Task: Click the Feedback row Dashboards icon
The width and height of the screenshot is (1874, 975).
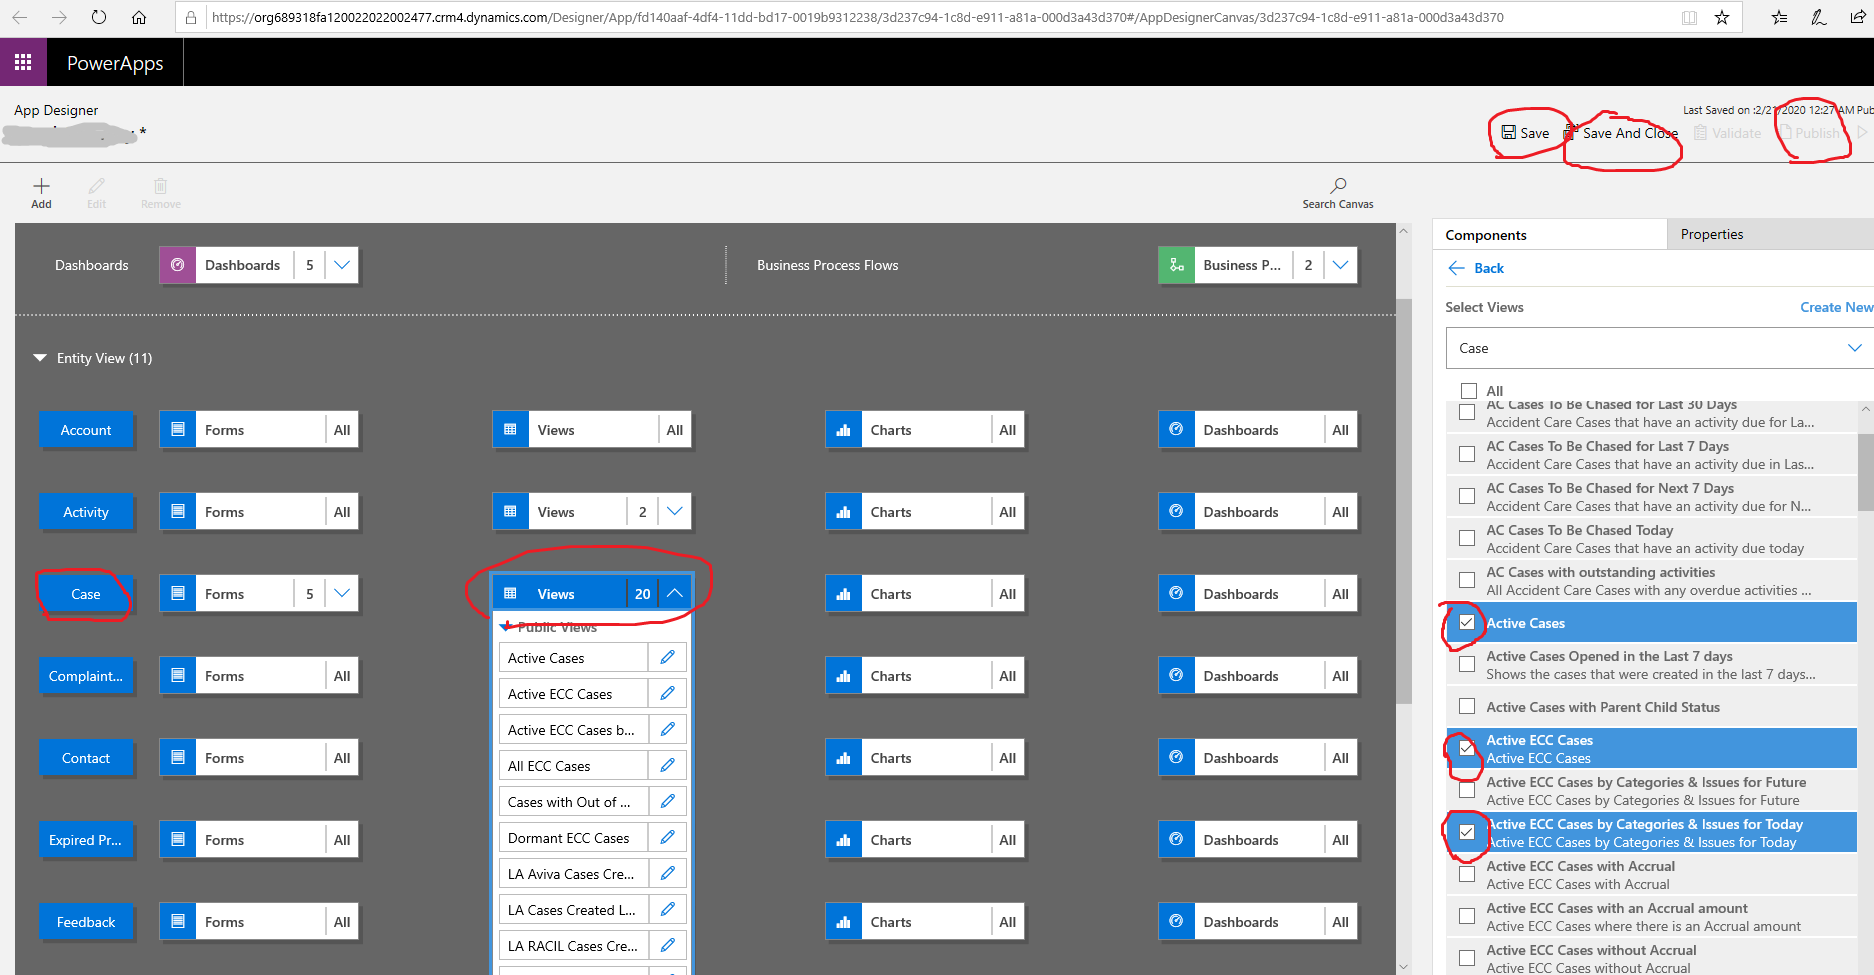Action: [x=1176, y=922]
